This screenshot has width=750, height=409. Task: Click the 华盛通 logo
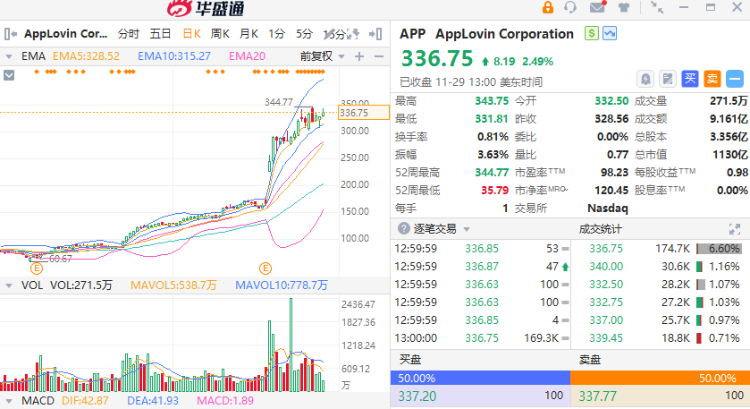206,8
